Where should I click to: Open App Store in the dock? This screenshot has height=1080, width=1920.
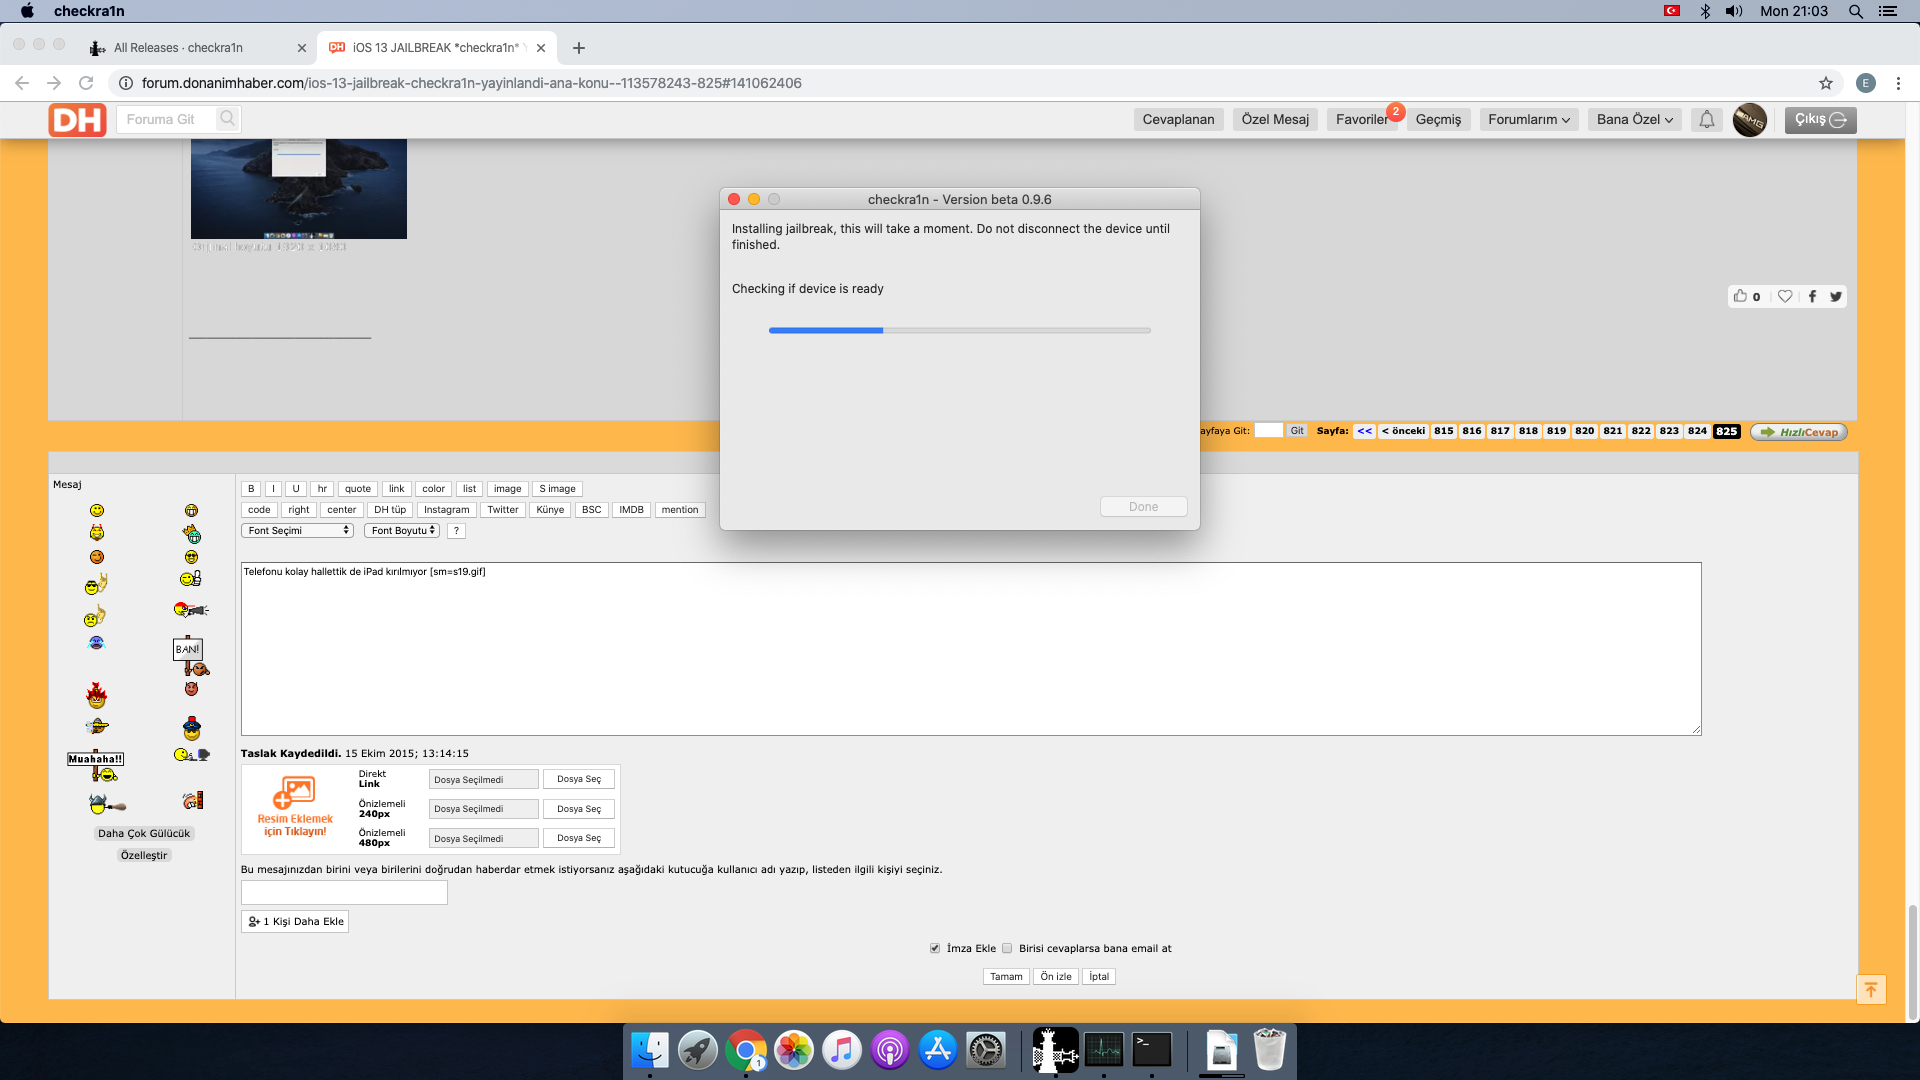pos(938,1050)
